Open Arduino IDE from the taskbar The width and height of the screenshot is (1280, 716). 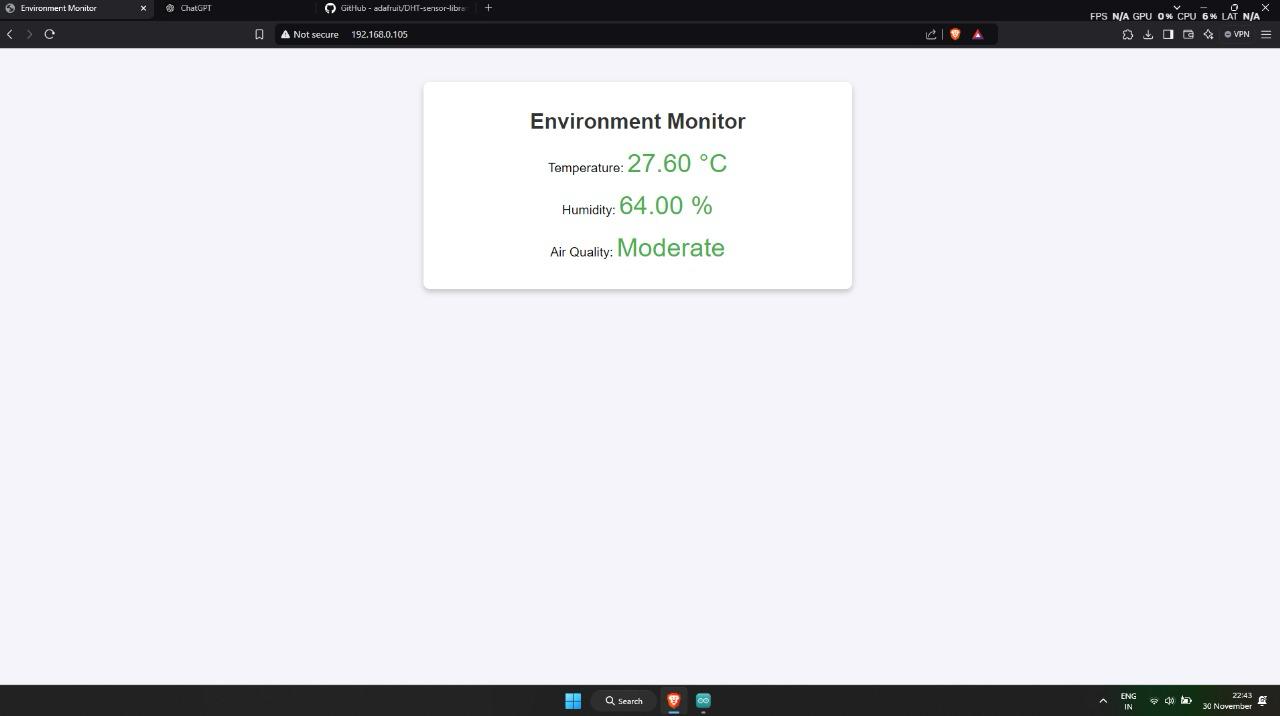click(703, 700)
